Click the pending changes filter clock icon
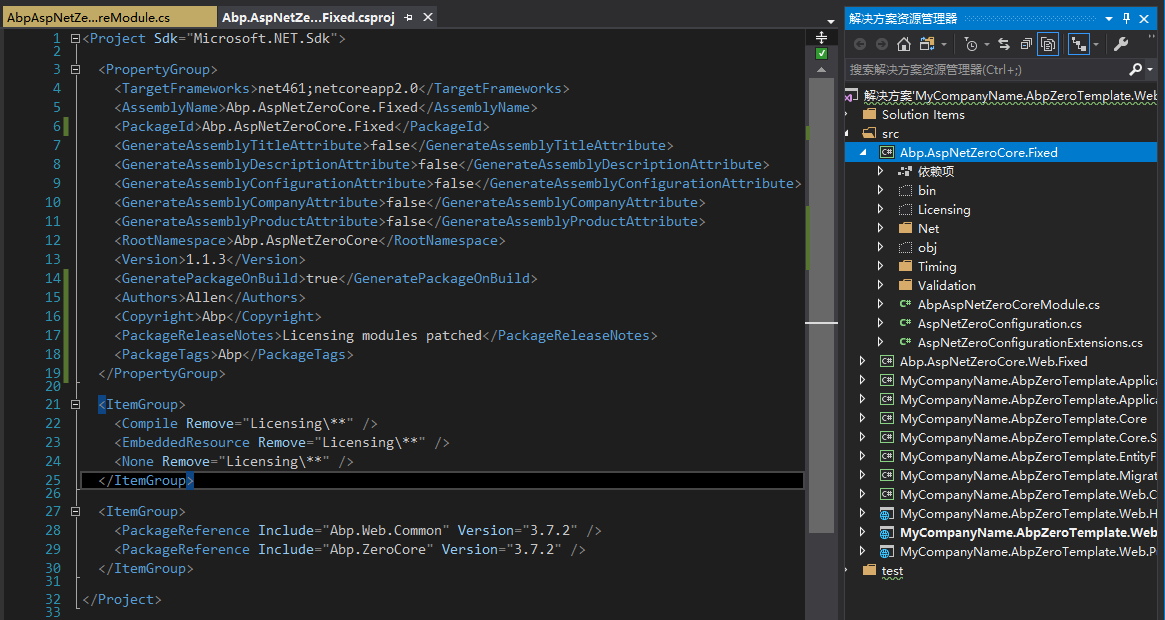The height and width of the screenshot is (620, 1165). click(970, 45)
